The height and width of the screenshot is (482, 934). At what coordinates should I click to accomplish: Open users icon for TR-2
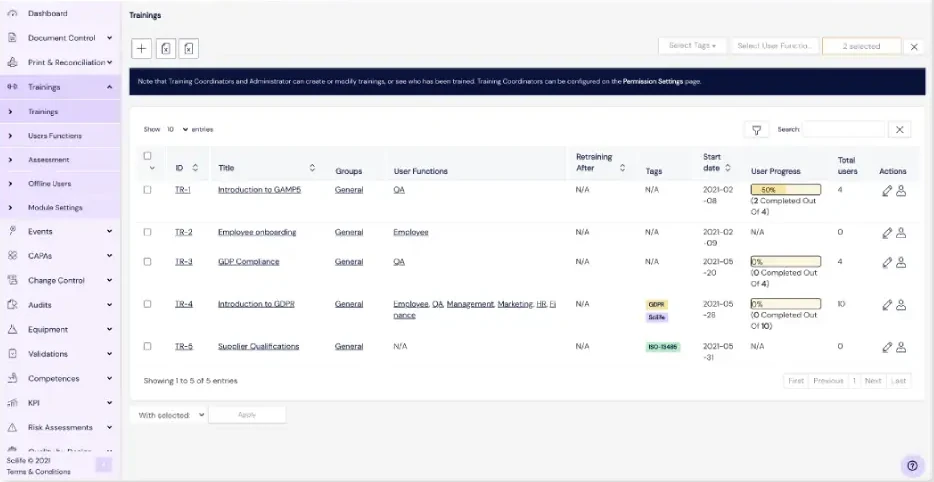901,233
